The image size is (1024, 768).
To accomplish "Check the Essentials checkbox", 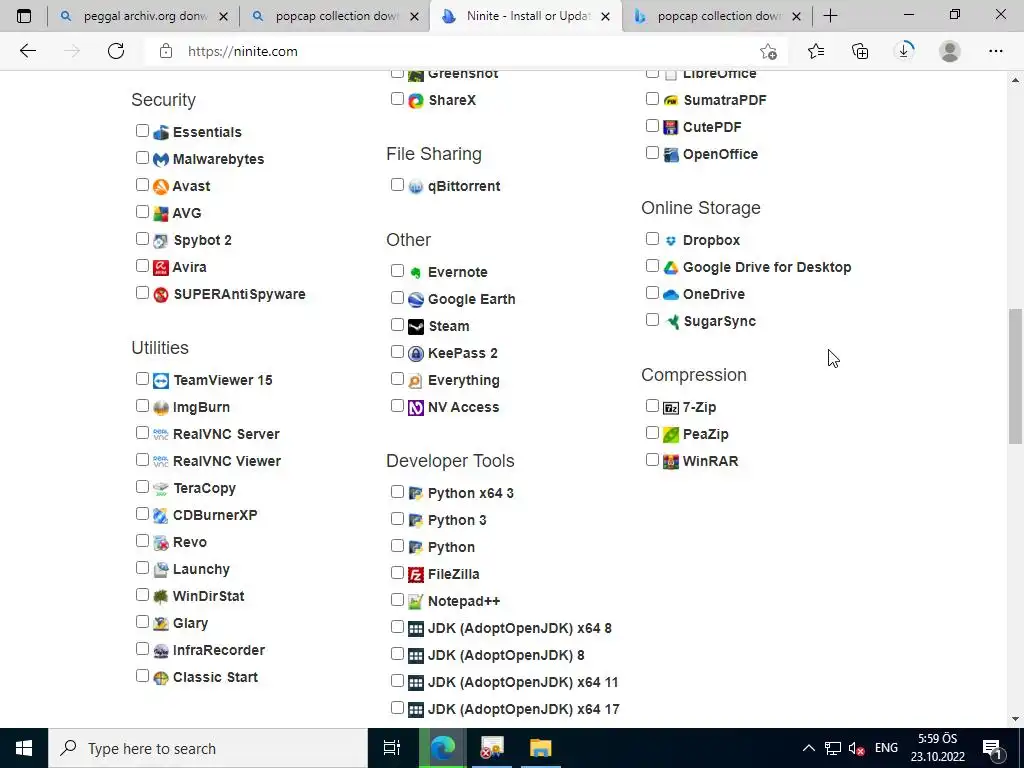I will pos(142,131).
